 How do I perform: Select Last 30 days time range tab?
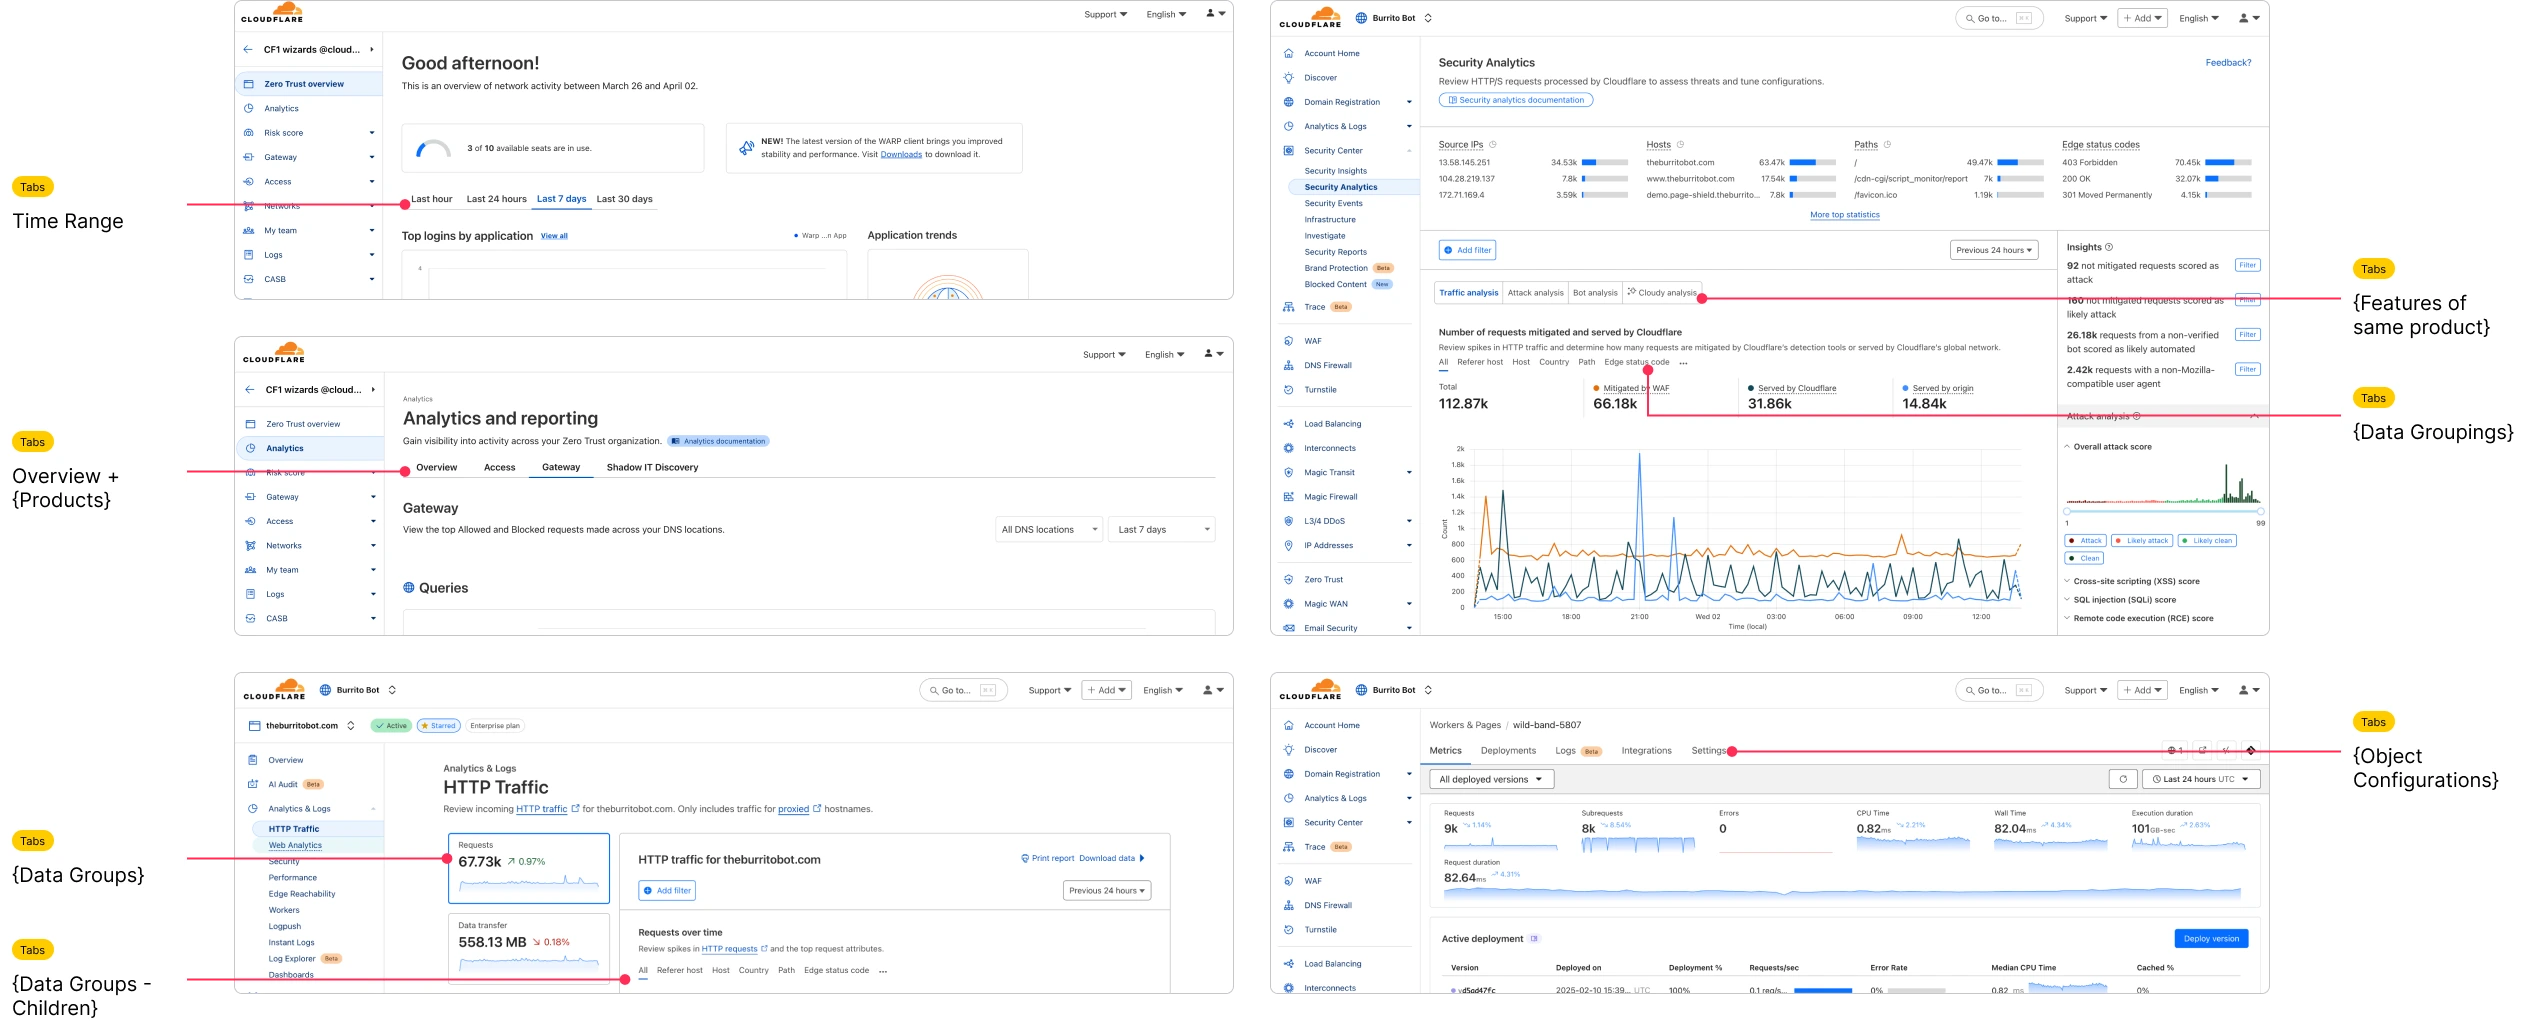(624, 199)
